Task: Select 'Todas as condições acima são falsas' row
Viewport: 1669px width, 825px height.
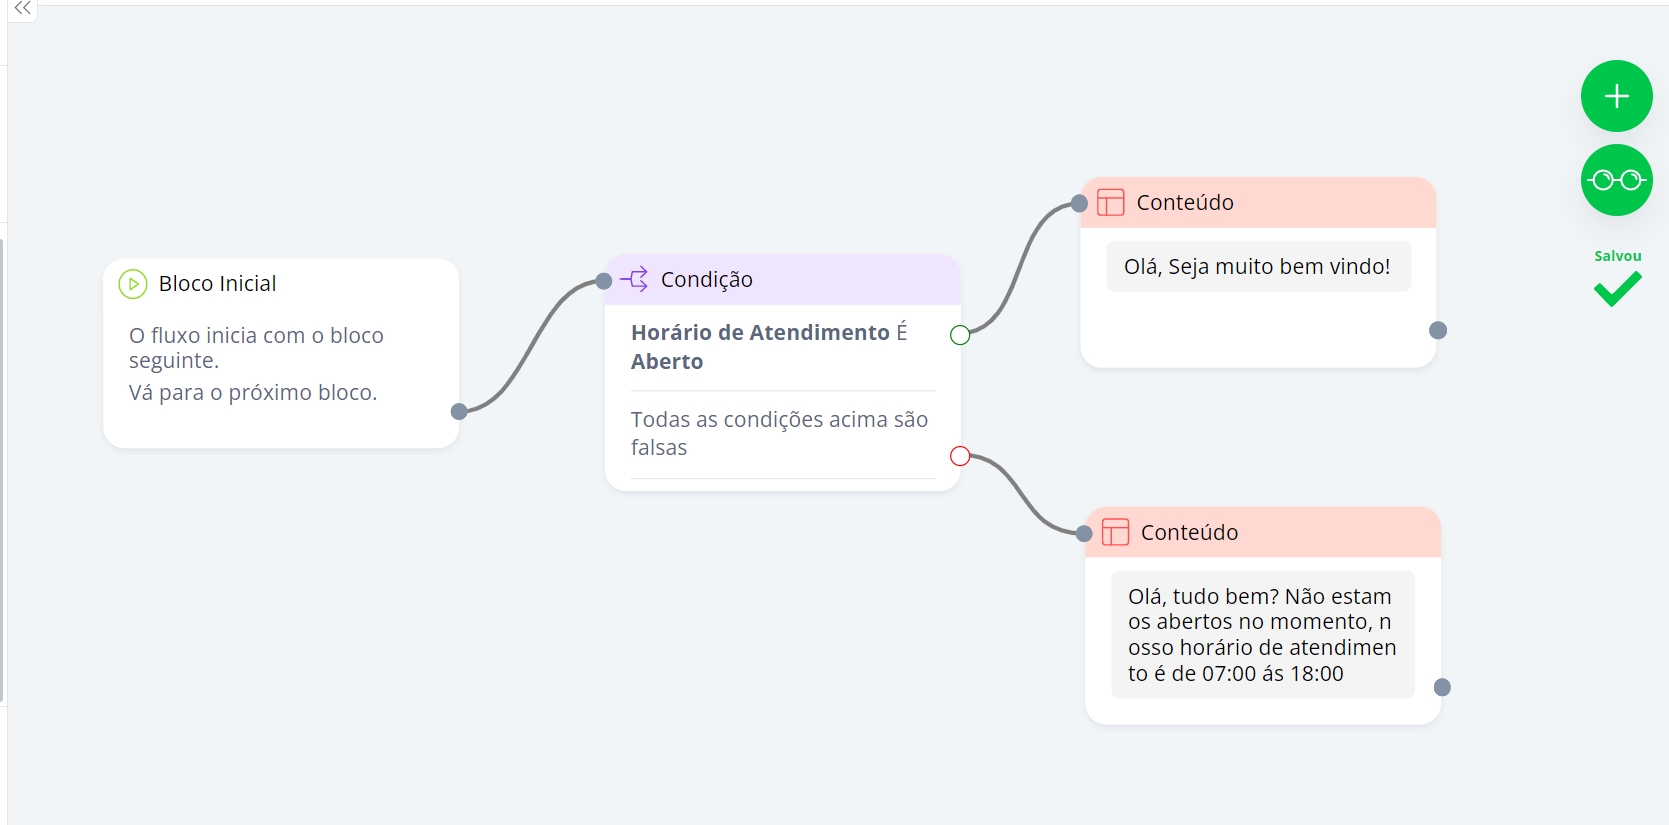Action: [x=779, y=433]
